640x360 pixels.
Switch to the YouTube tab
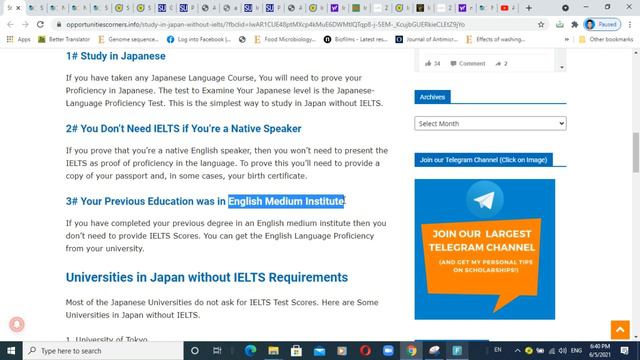point(508,8)
